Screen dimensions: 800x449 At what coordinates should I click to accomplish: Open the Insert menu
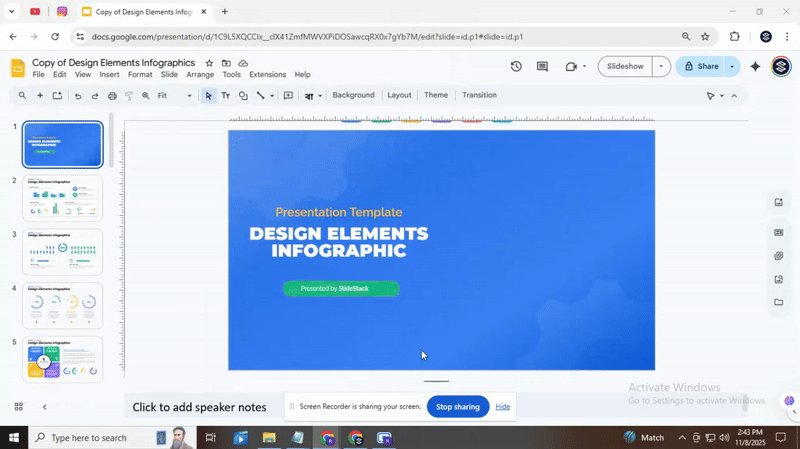pyautogui.click(x=109, y=75)
